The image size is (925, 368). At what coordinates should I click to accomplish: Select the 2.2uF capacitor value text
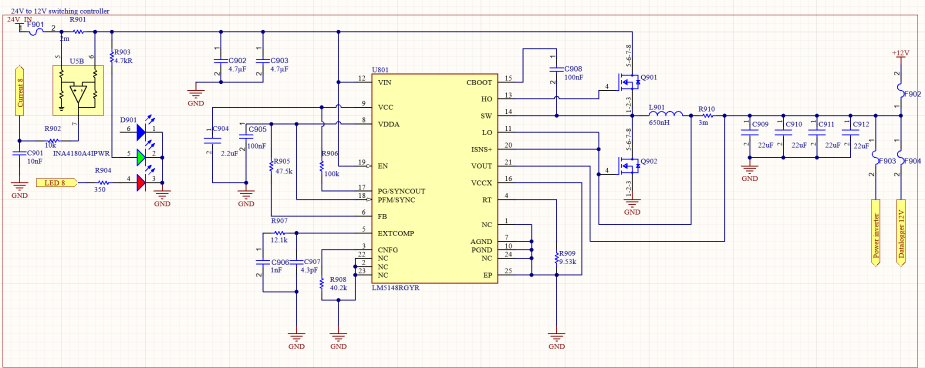pos(228,153)
